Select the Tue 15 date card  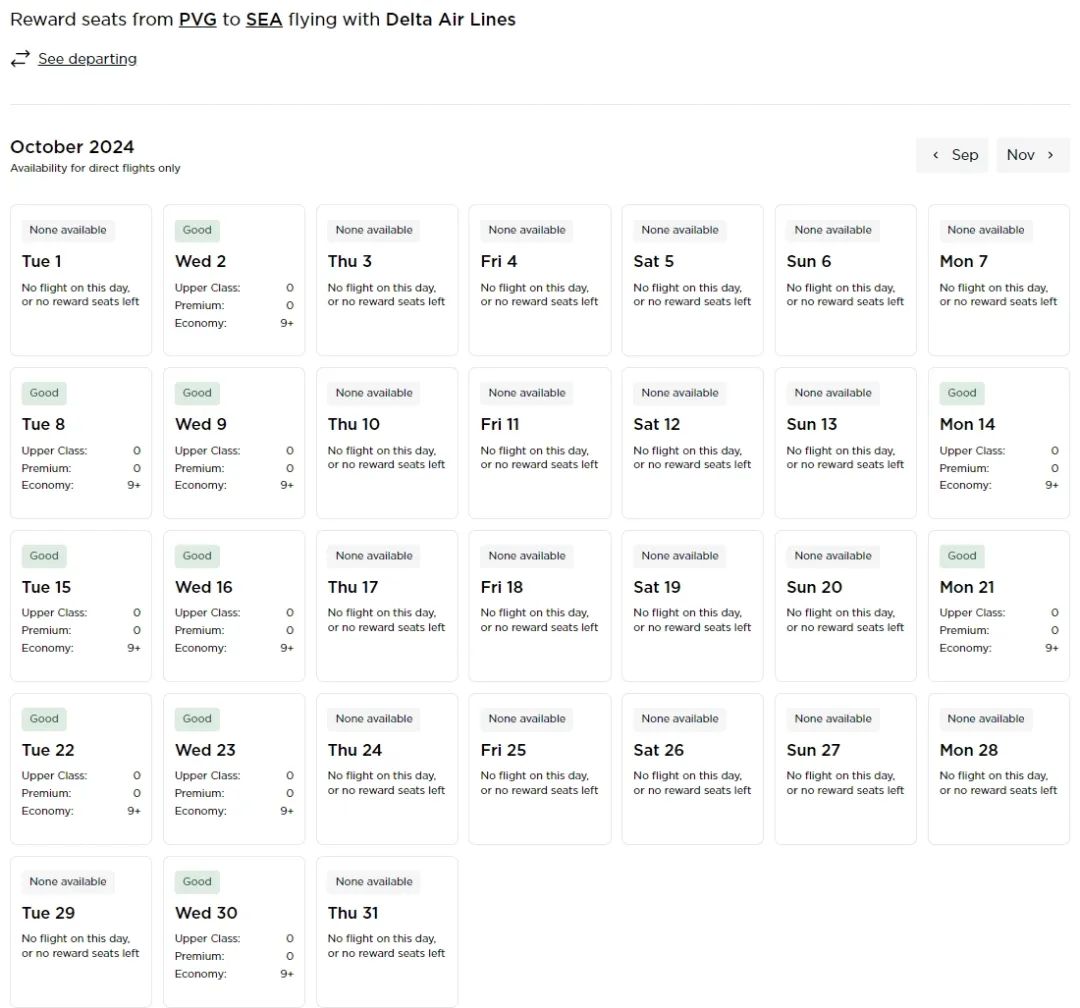click(81, 606)
